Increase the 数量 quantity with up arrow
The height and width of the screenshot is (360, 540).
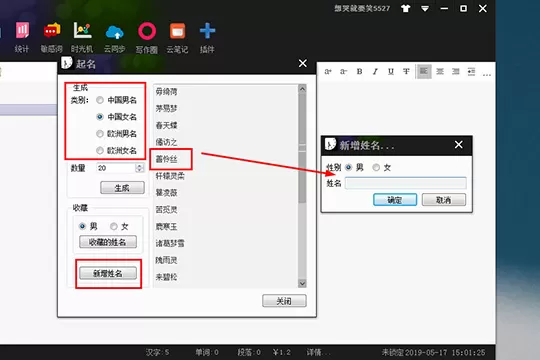coord(139,166)
